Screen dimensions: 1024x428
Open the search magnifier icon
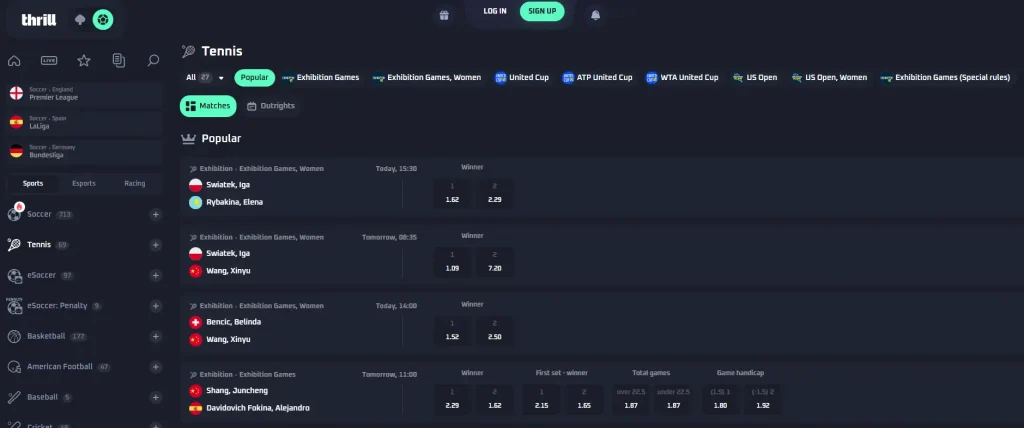(153, 61)
